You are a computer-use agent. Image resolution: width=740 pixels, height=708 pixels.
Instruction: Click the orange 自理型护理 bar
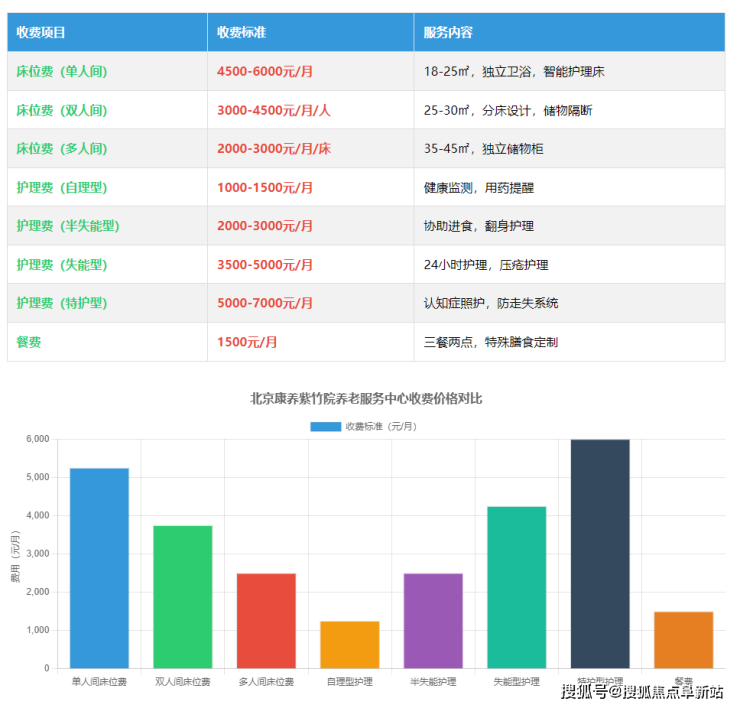click(x=350, y=644)
